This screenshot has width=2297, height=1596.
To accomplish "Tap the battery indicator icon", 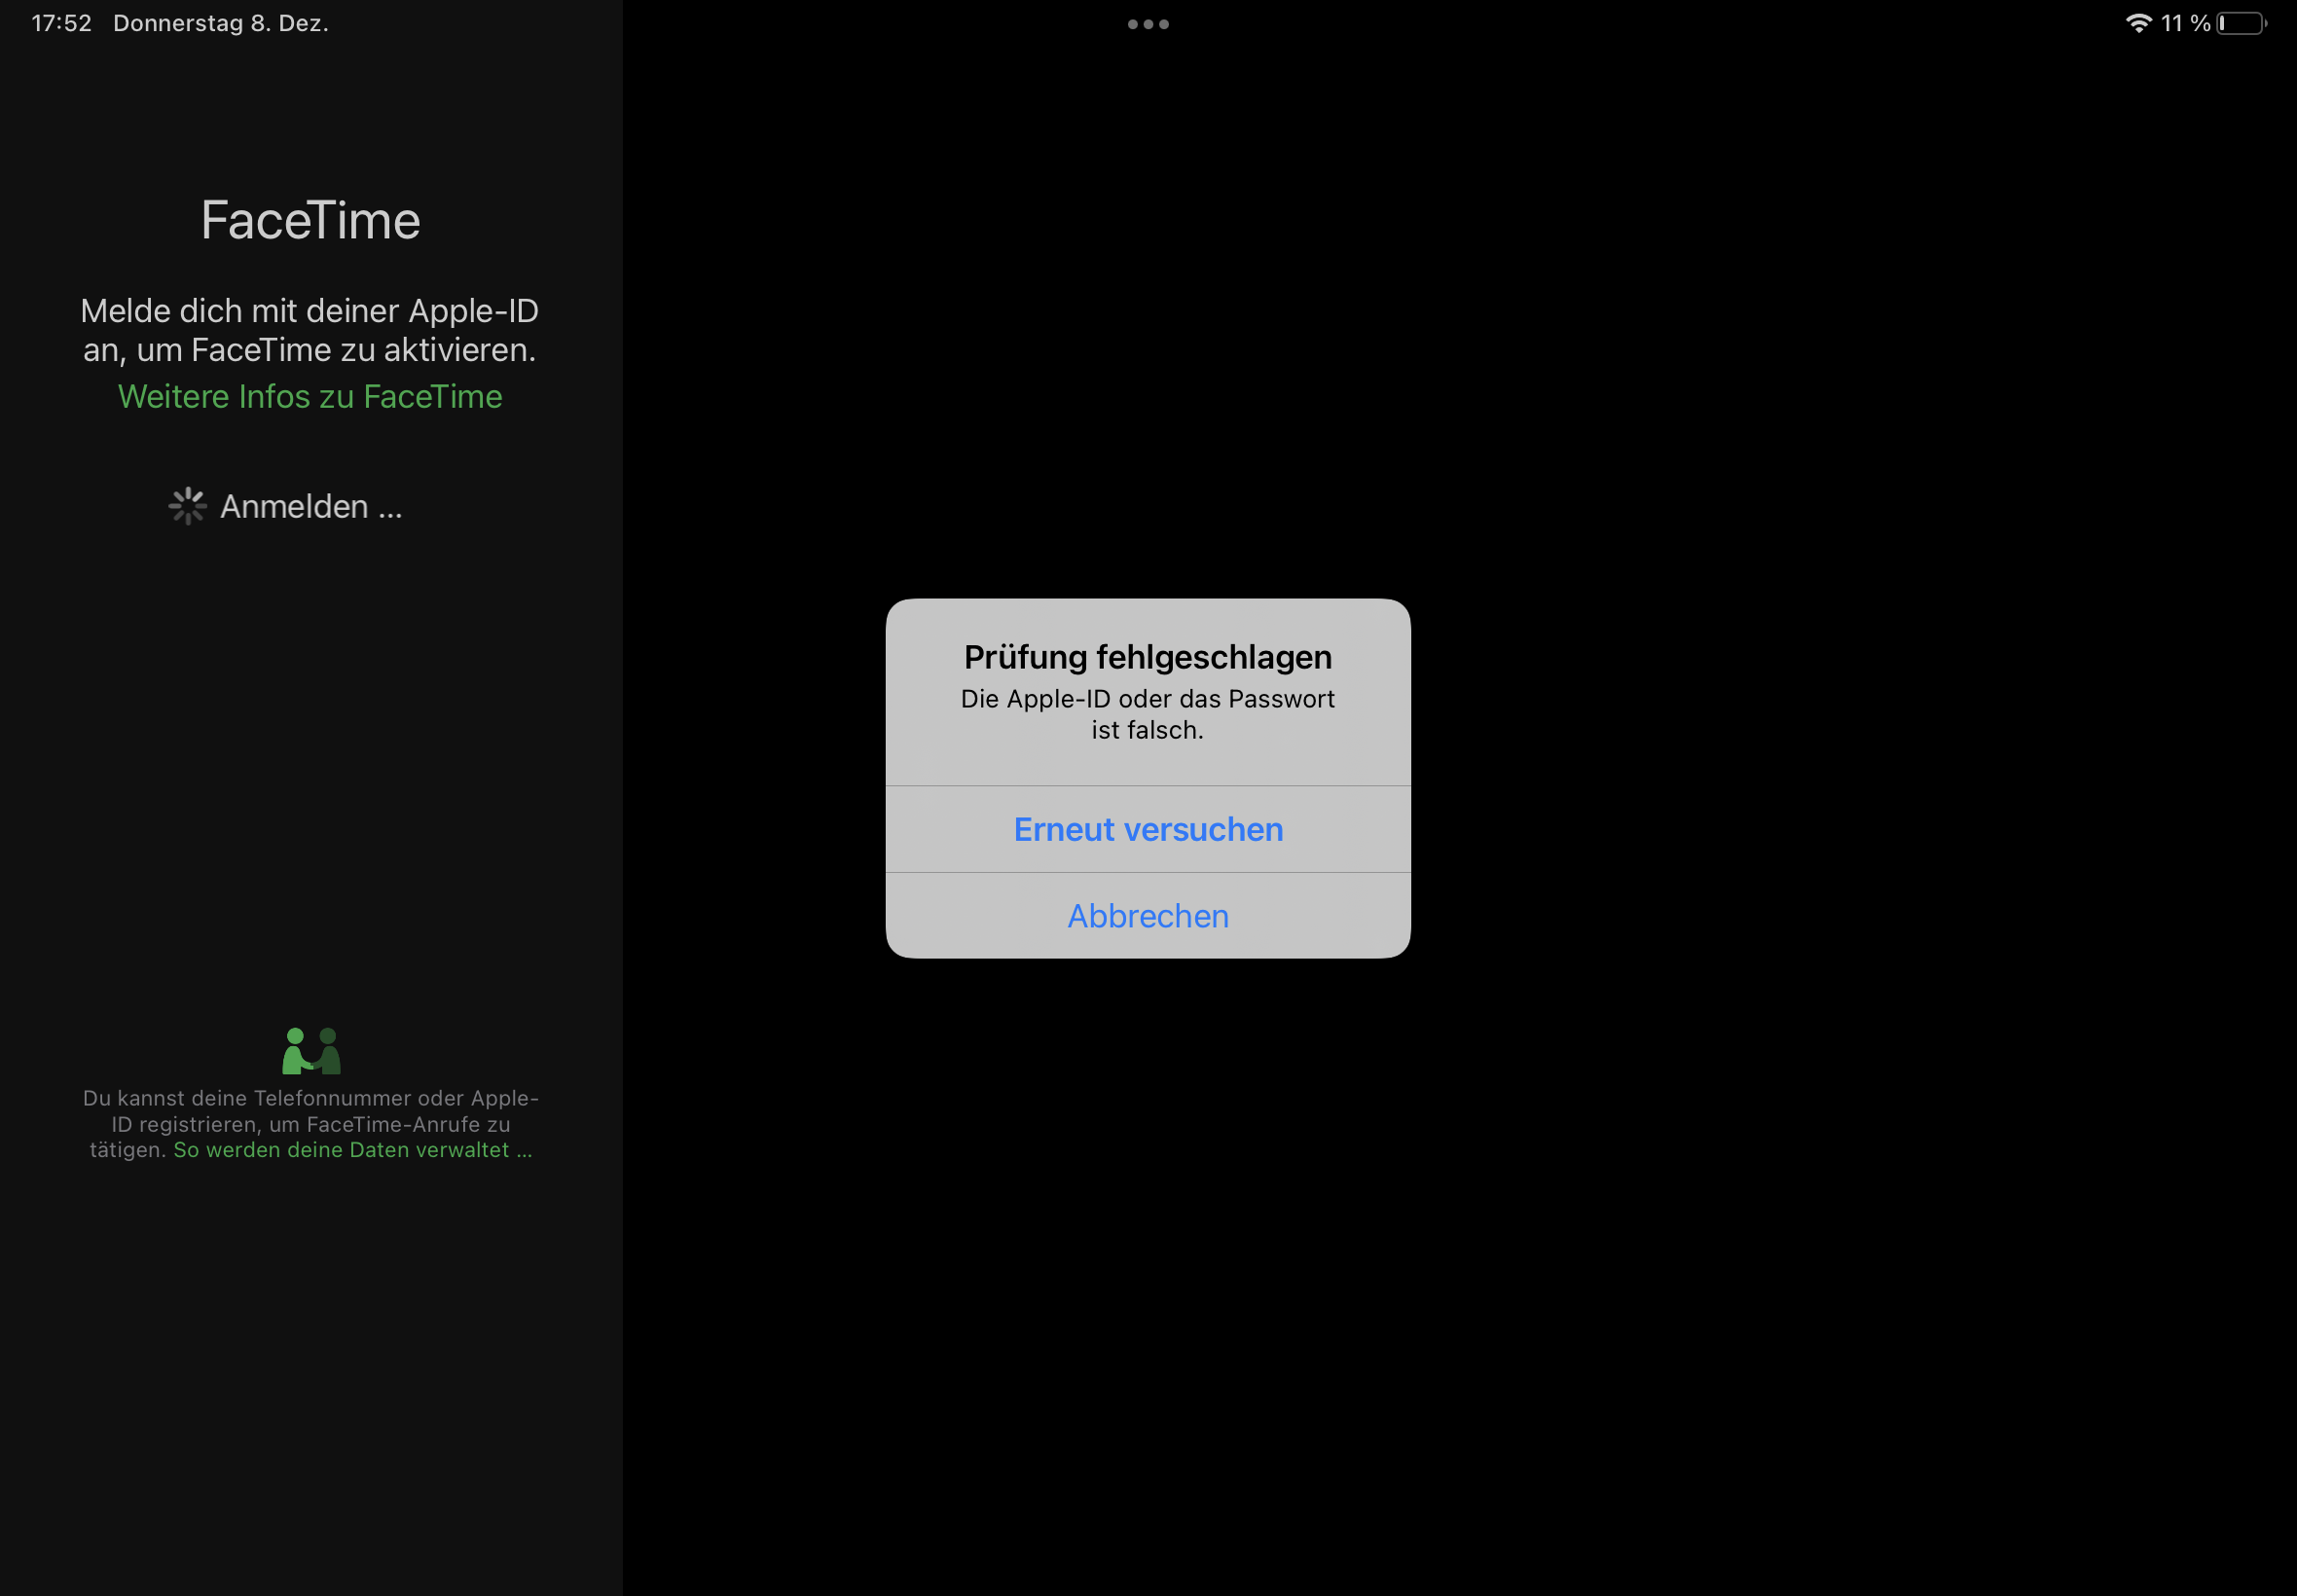I will pos(2240,23).
